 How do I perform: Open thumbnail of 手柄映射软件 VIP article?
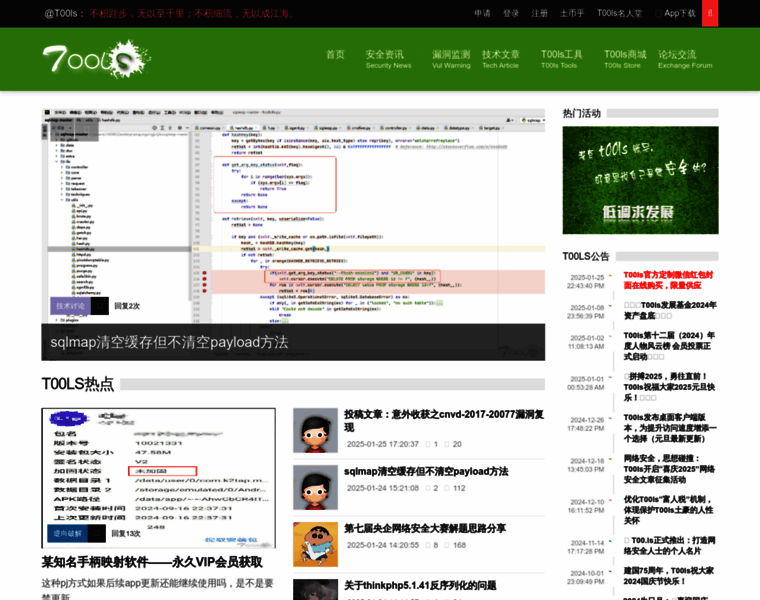(x=158, y=478)
